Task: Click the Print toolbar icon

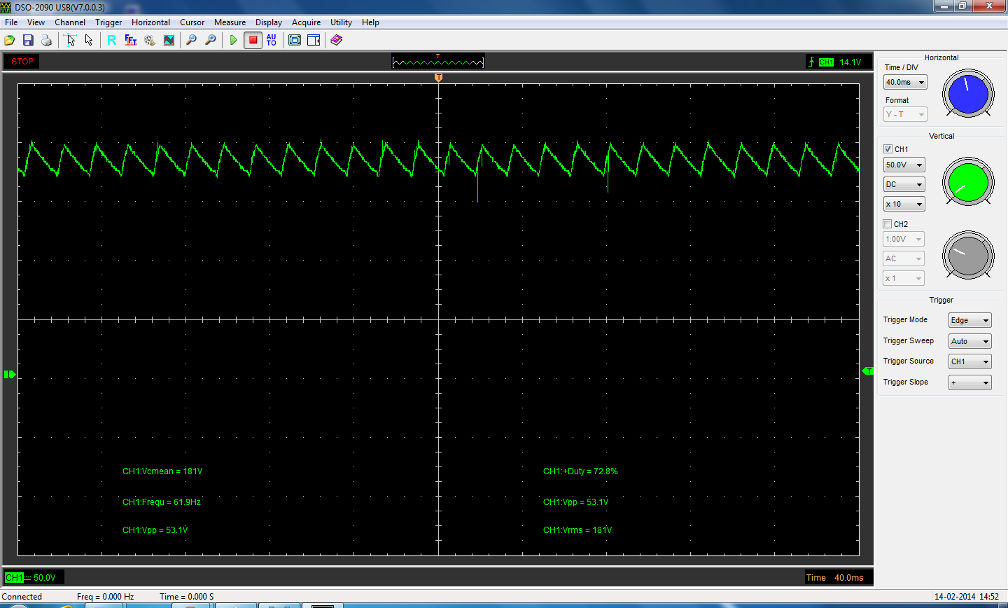Action: pos(46,40)
